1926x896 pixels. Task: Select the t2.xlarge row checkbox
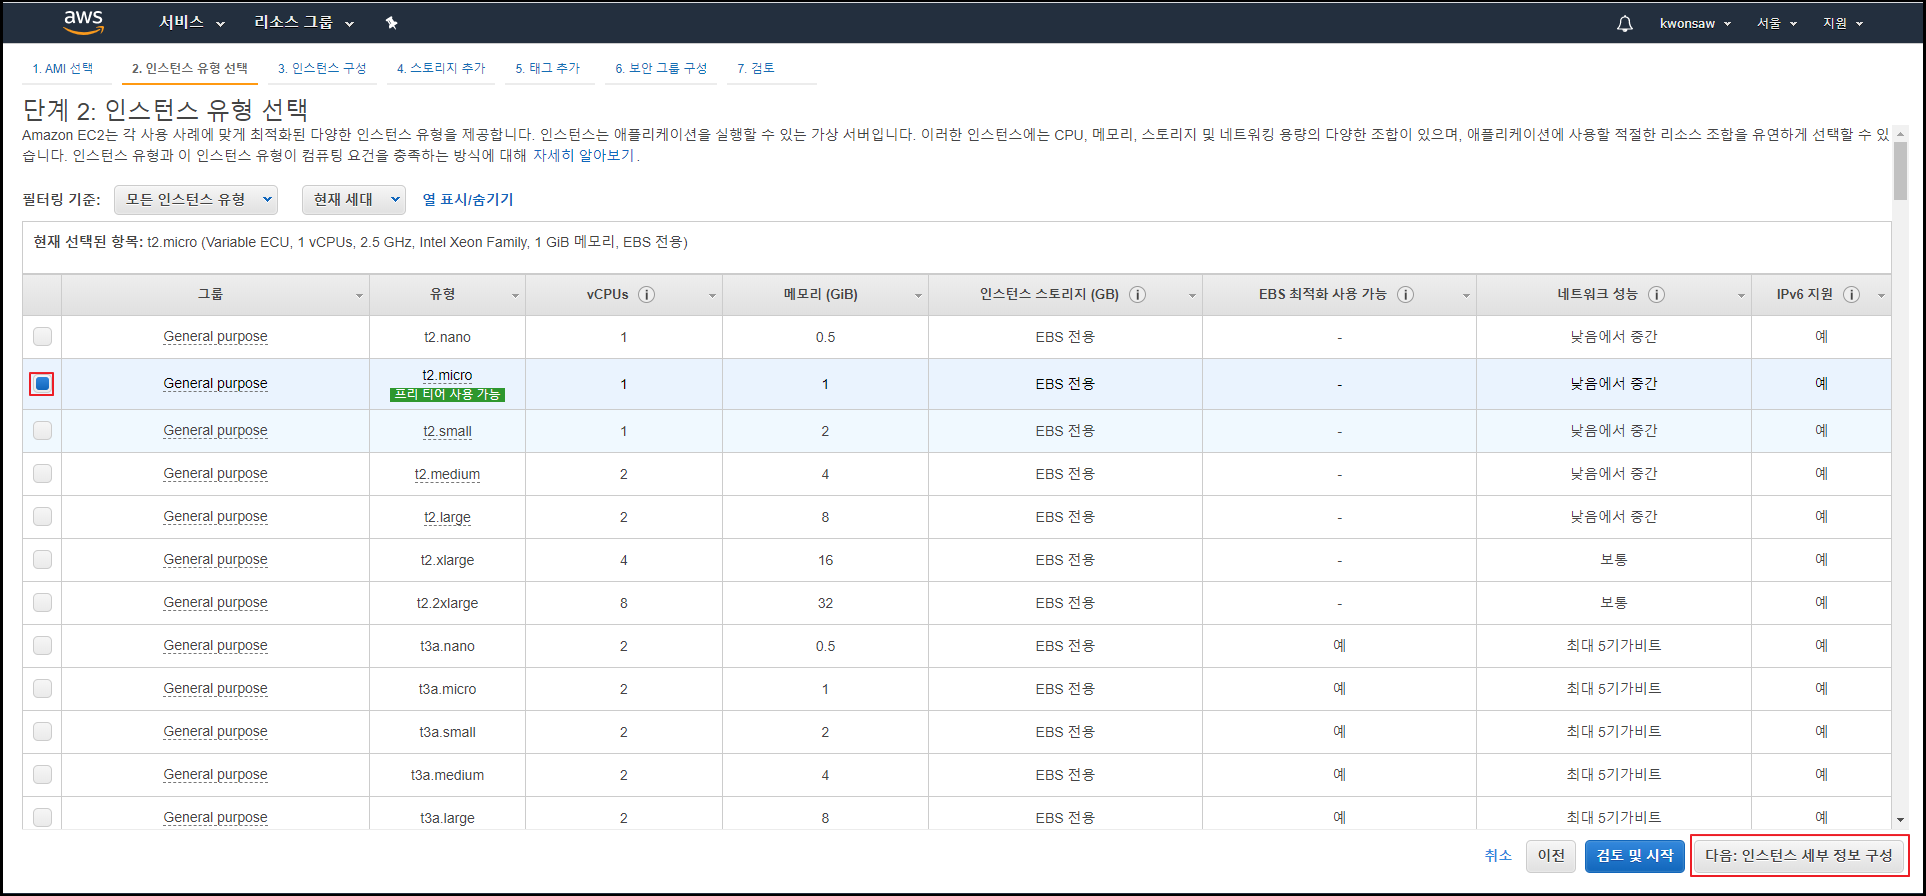tap(42, 559)
